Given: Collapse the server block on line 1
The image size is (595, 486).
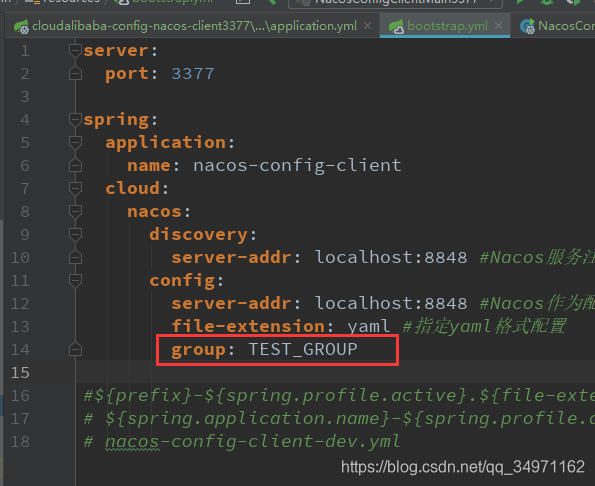Looking at the screenshot, I should tap(76, 50).
